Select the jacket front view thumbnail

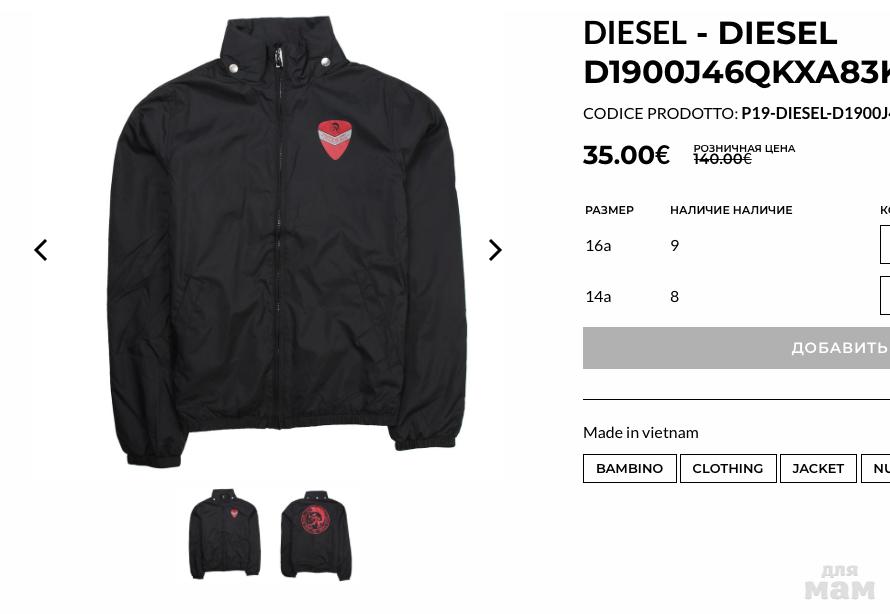225,534
